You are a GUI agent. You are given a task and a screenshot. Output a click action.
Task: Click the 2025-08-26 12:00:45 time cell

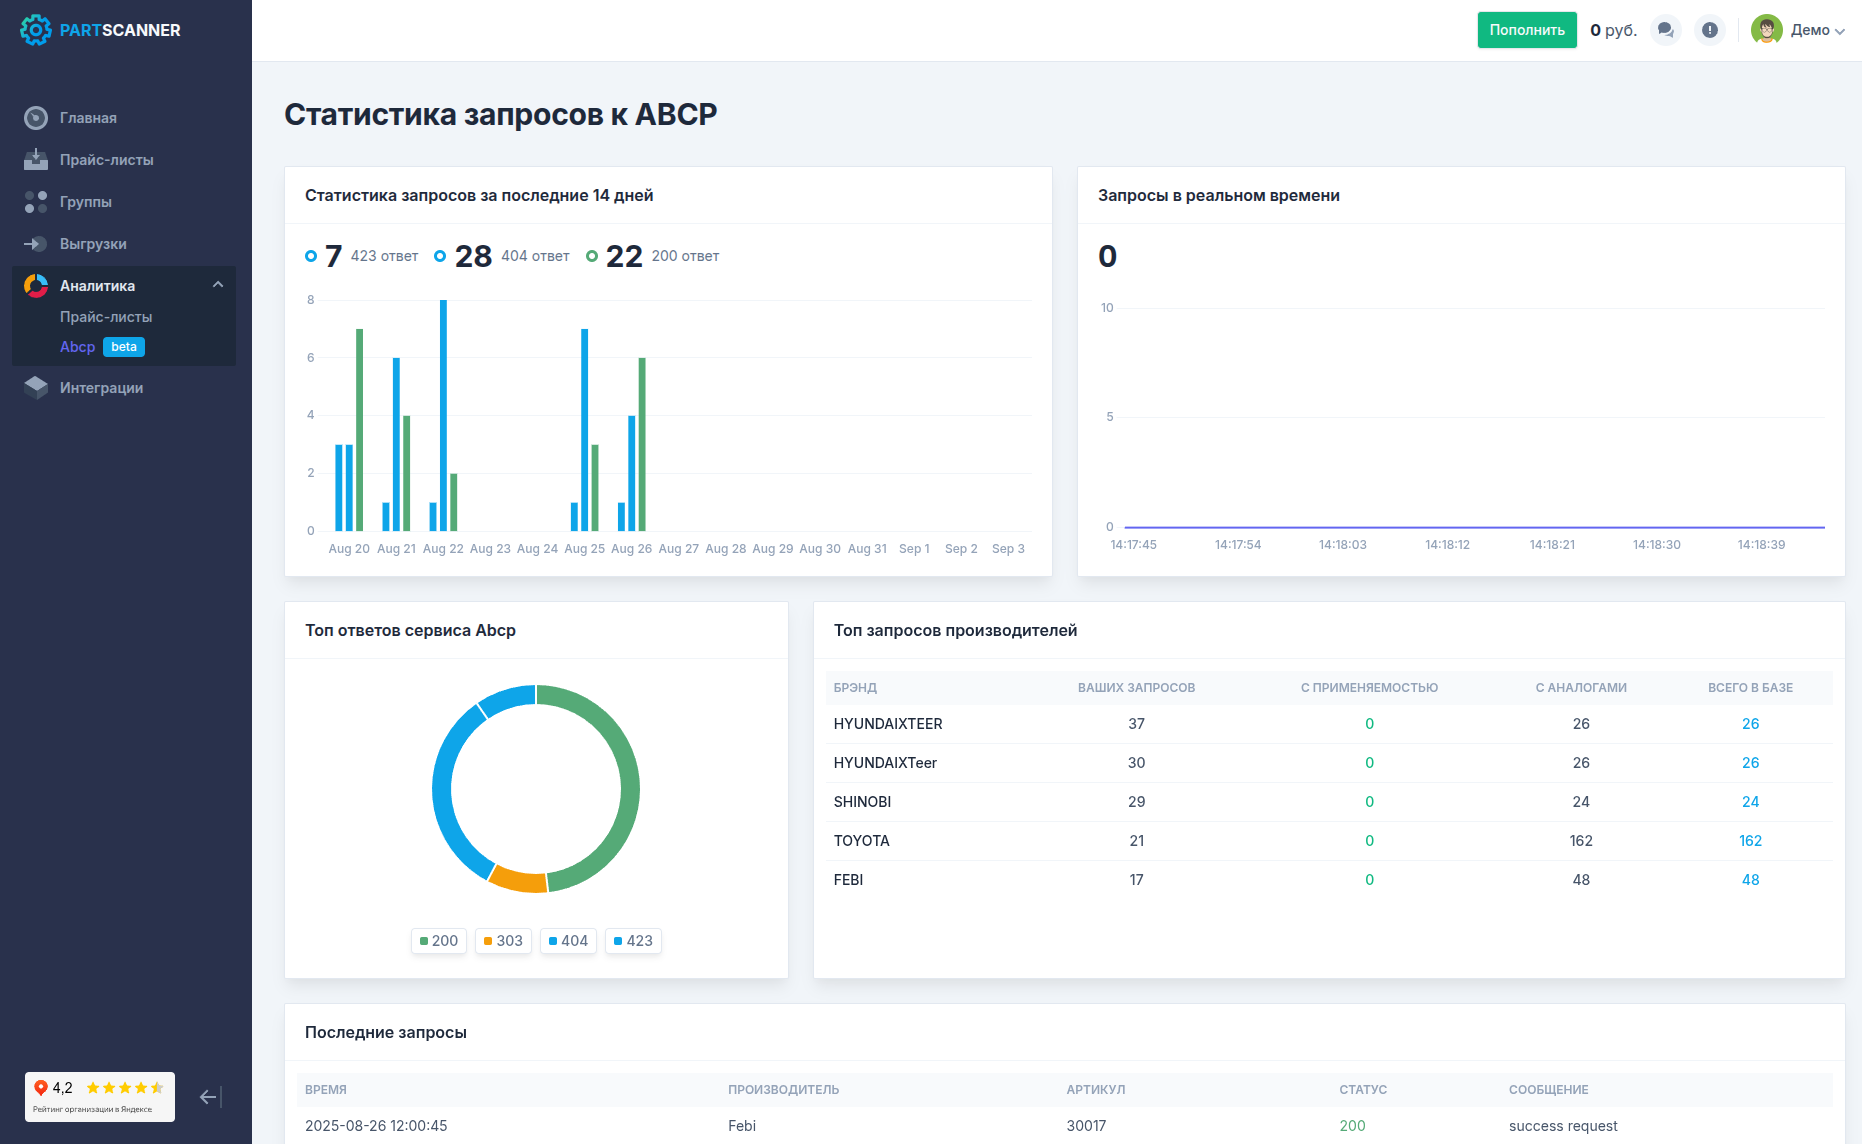376,1126
